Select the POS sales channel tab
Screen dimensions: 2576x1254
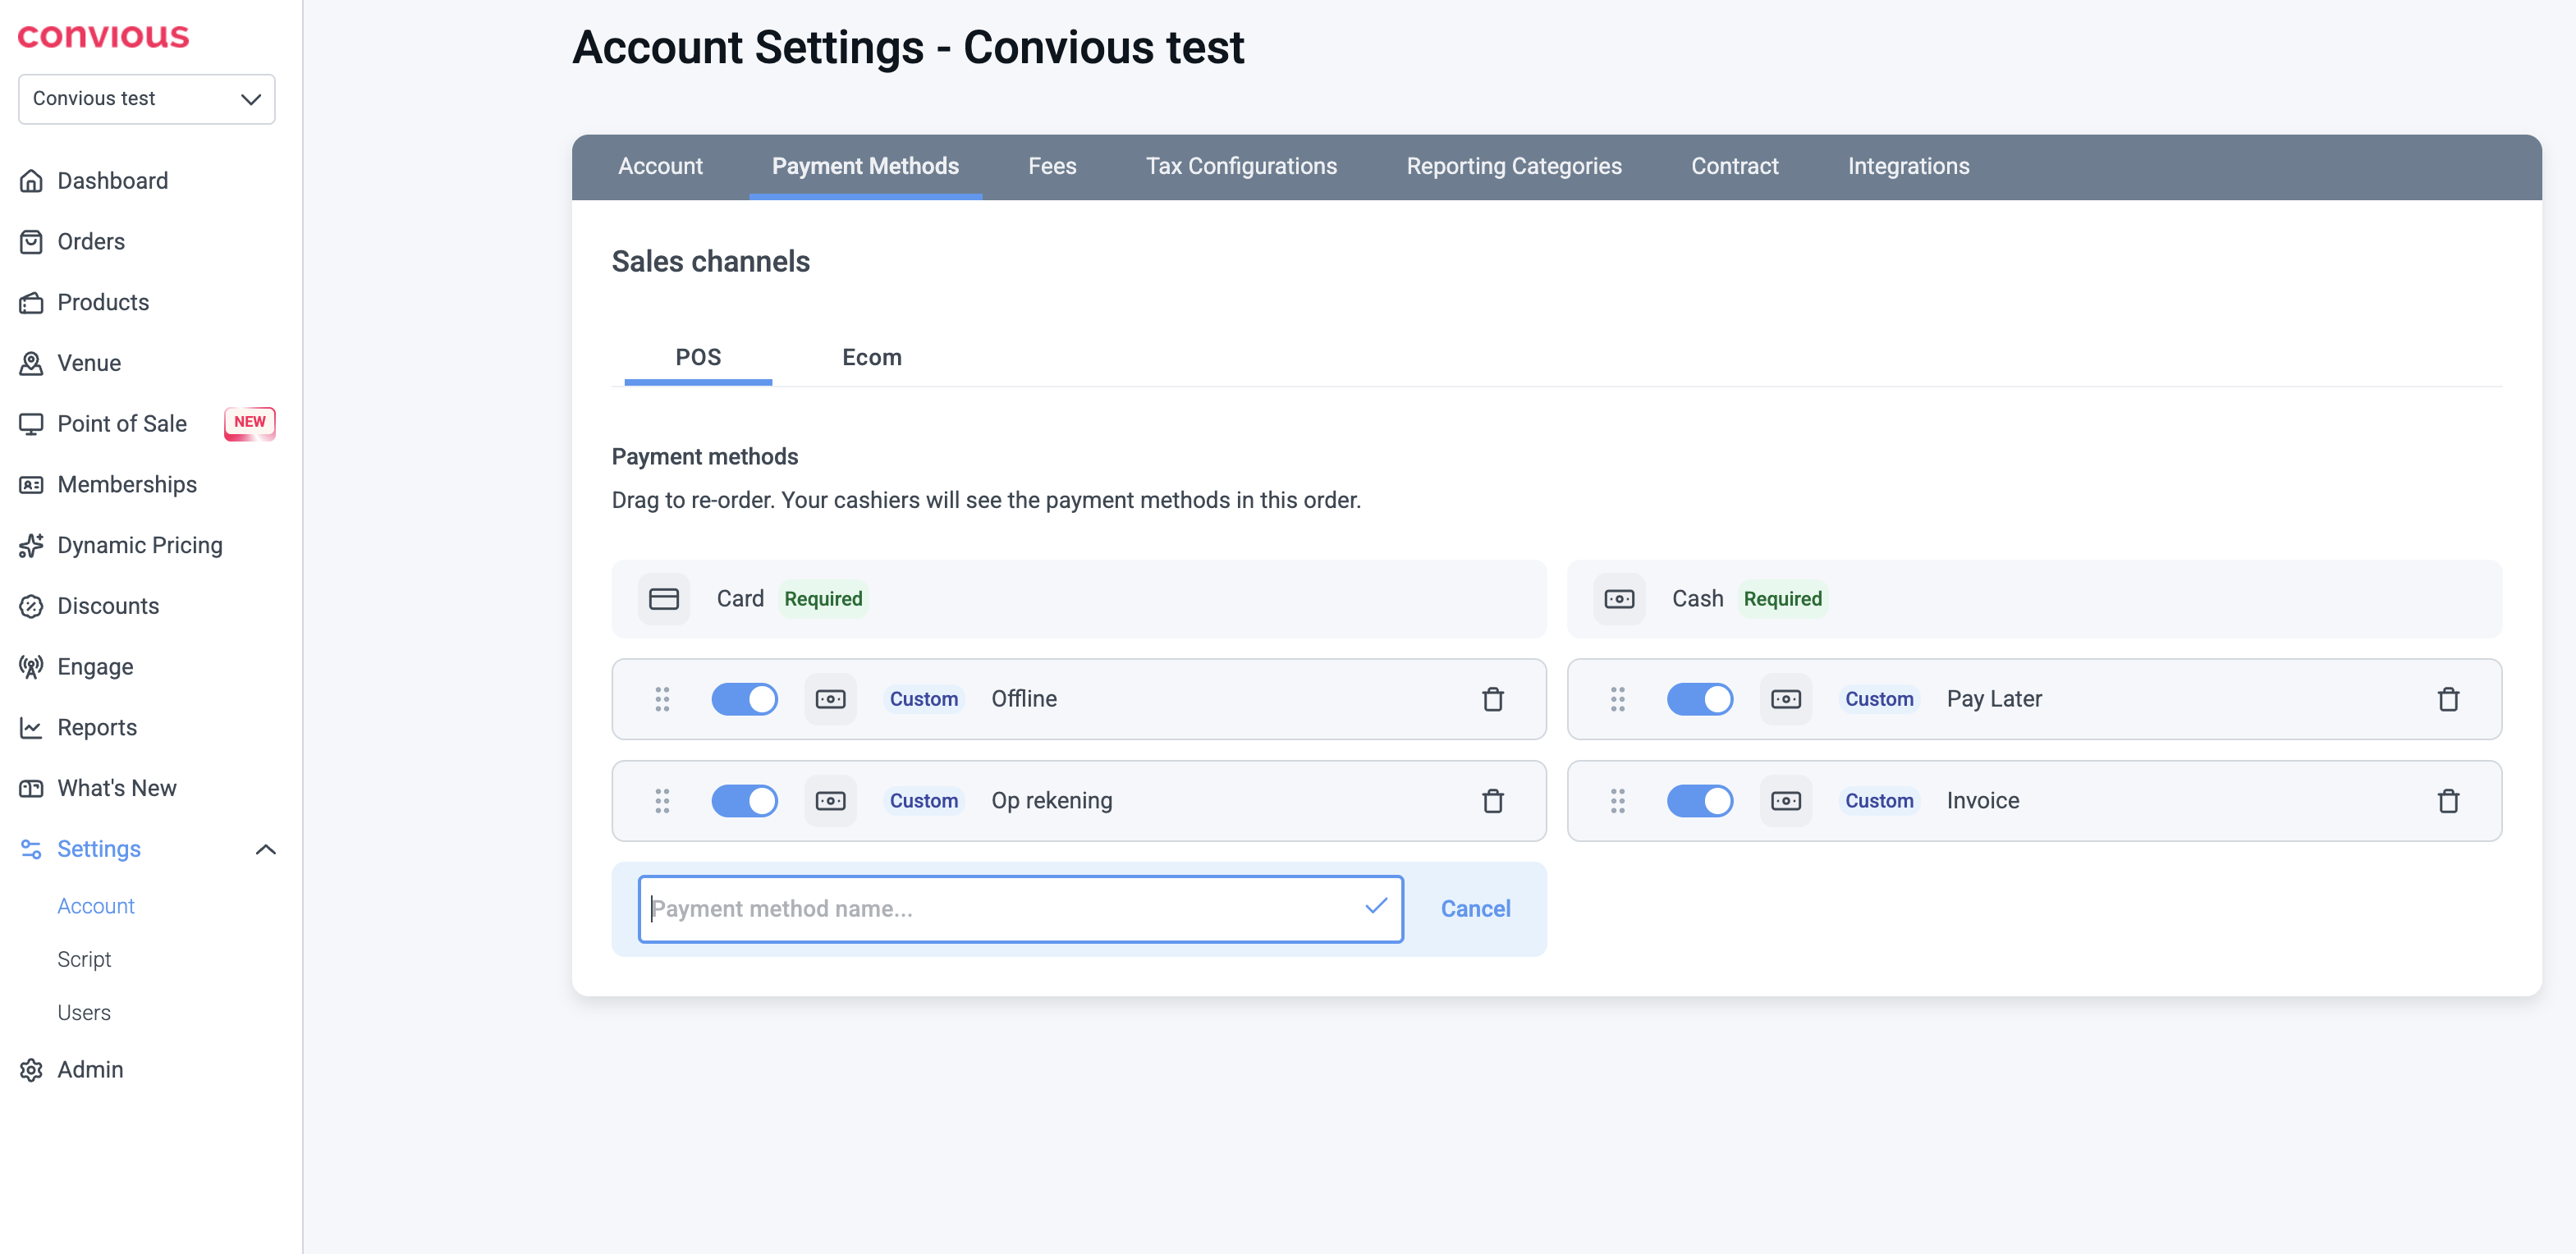click(x=698, y=357)
